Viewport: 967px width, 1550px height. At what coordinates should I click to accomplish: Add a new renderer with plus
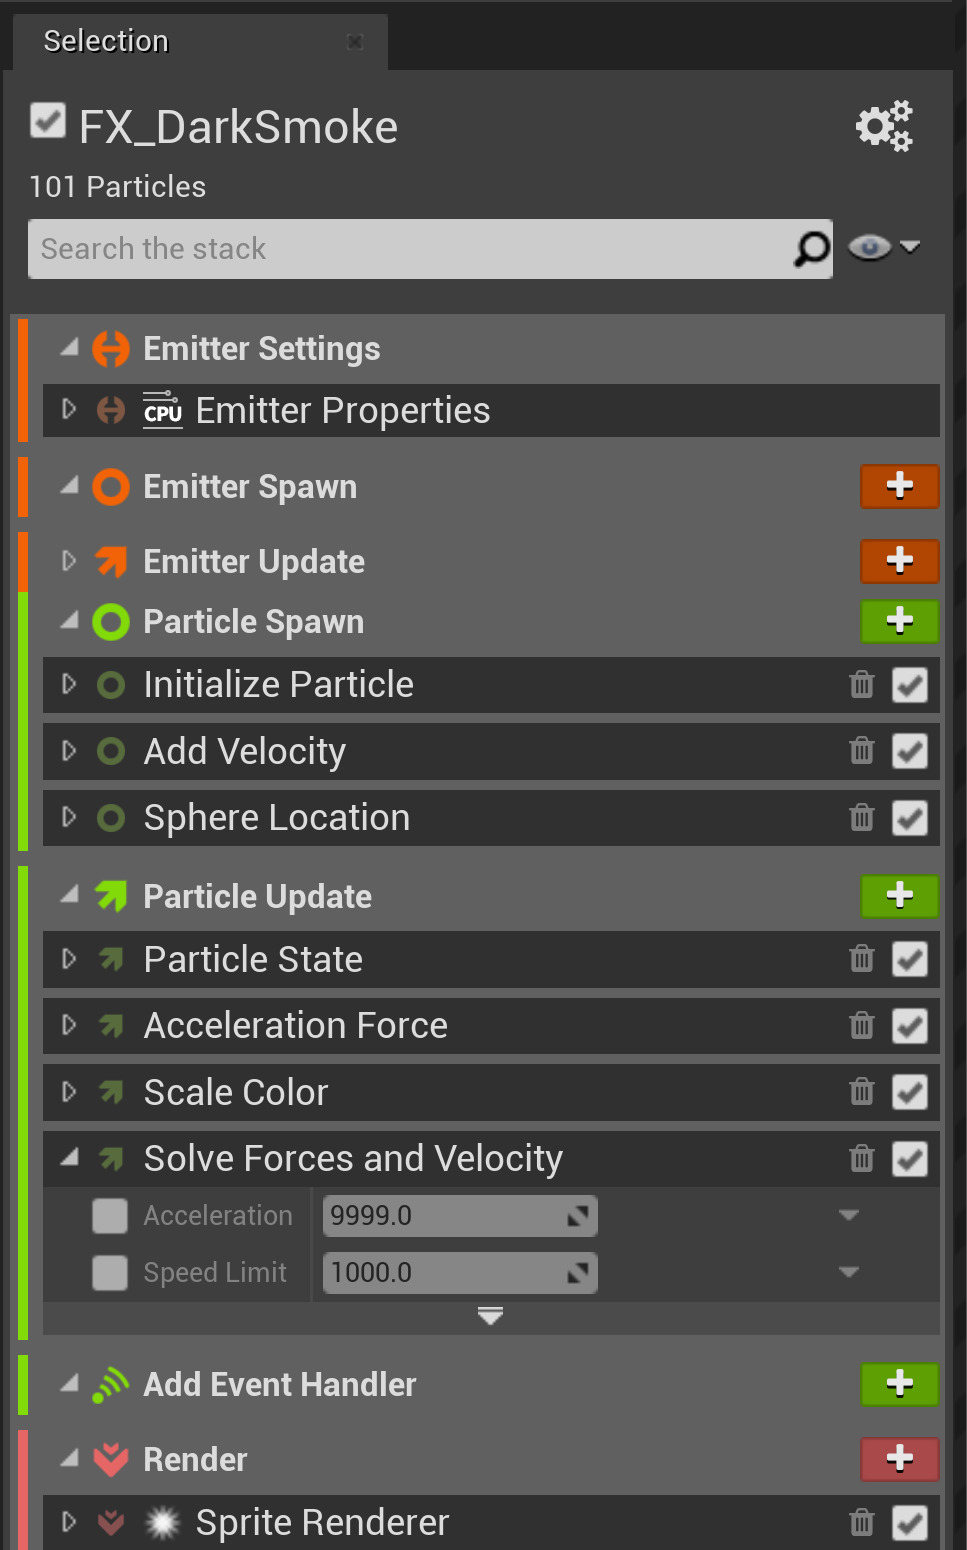click(x=899, y=1459)
